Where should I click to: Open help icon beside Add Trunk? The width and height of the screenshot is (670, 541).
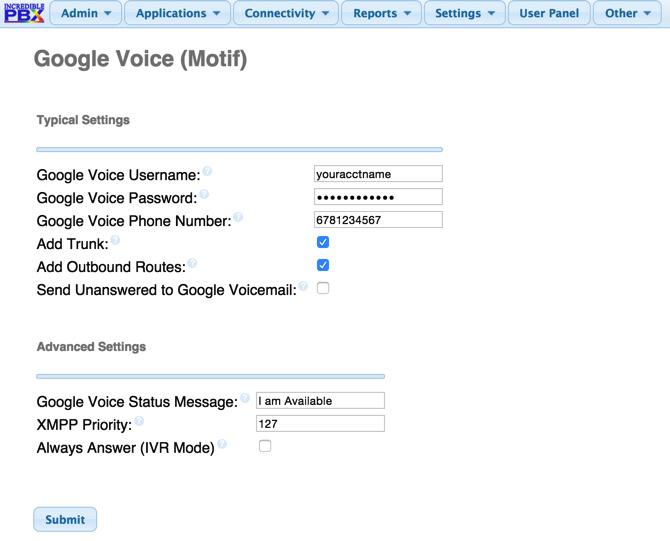(x=115, y=240)
